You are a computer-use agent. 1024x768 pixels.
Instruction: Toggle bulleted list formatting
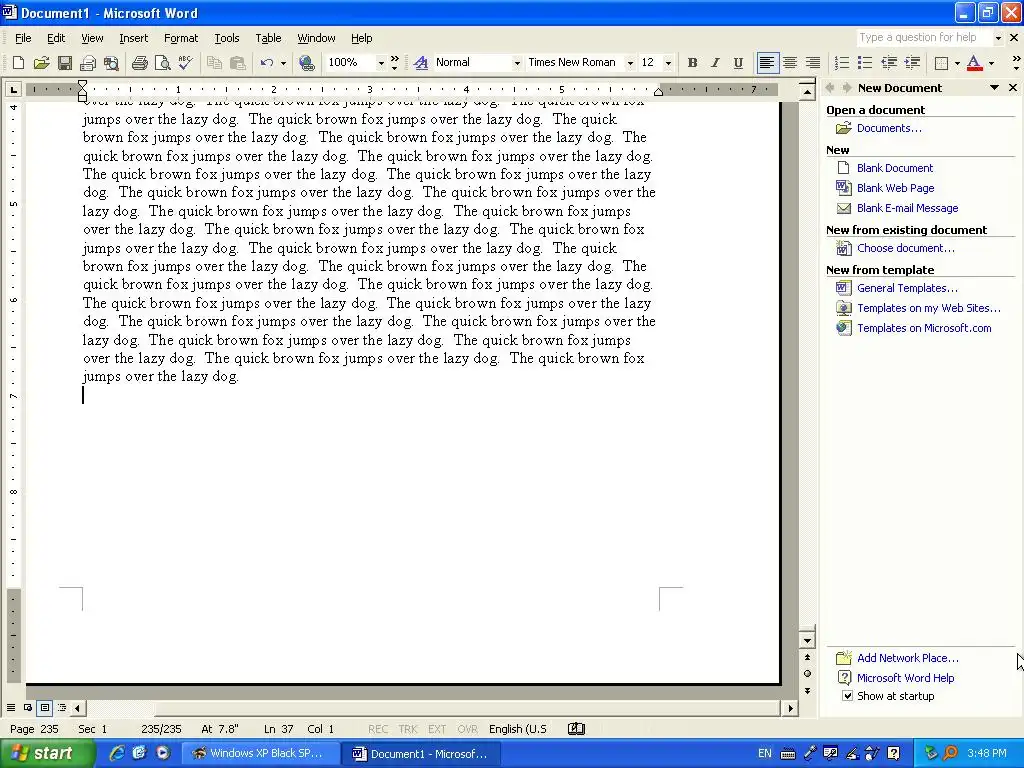865,63
